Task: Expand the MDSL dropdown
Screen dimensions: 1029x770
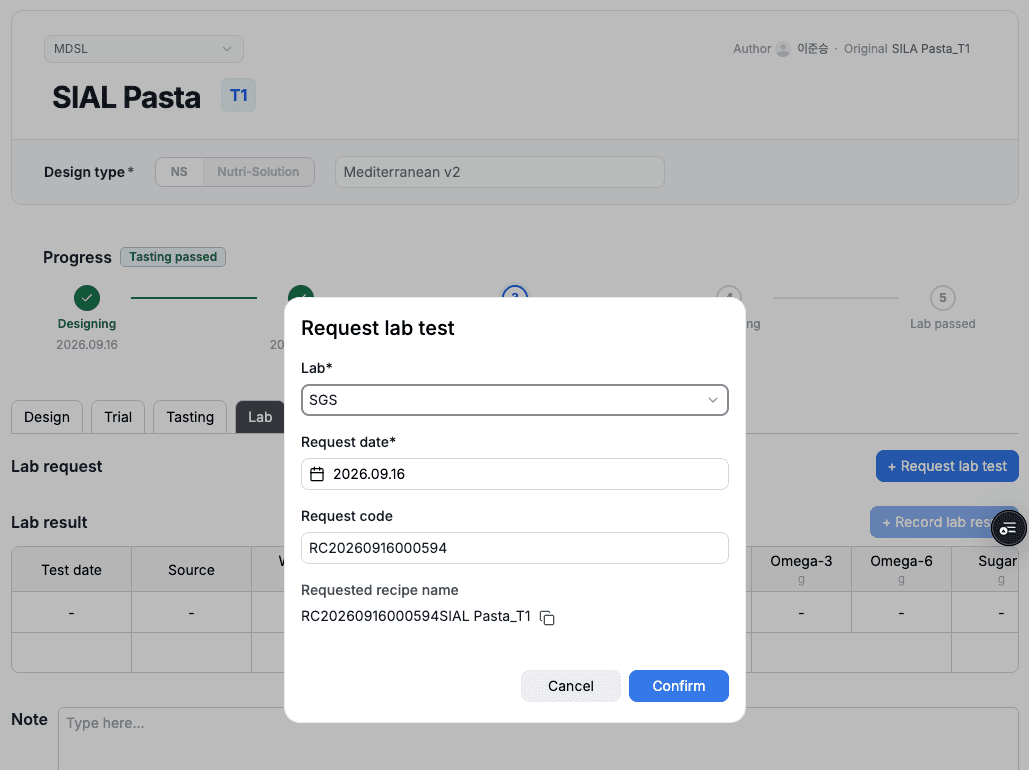Action: [144, 49]
